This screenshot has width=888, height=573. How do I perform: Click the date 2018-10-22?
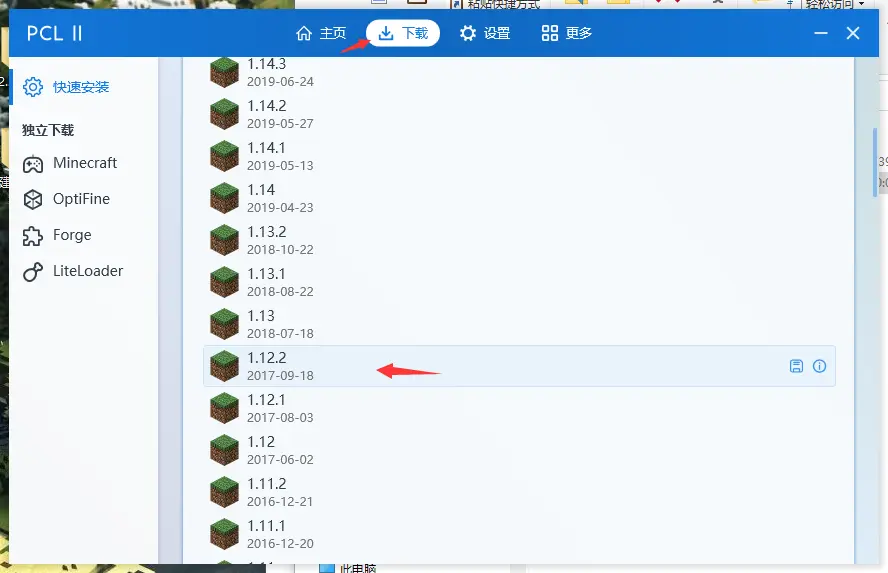click(x=280, y=250)
